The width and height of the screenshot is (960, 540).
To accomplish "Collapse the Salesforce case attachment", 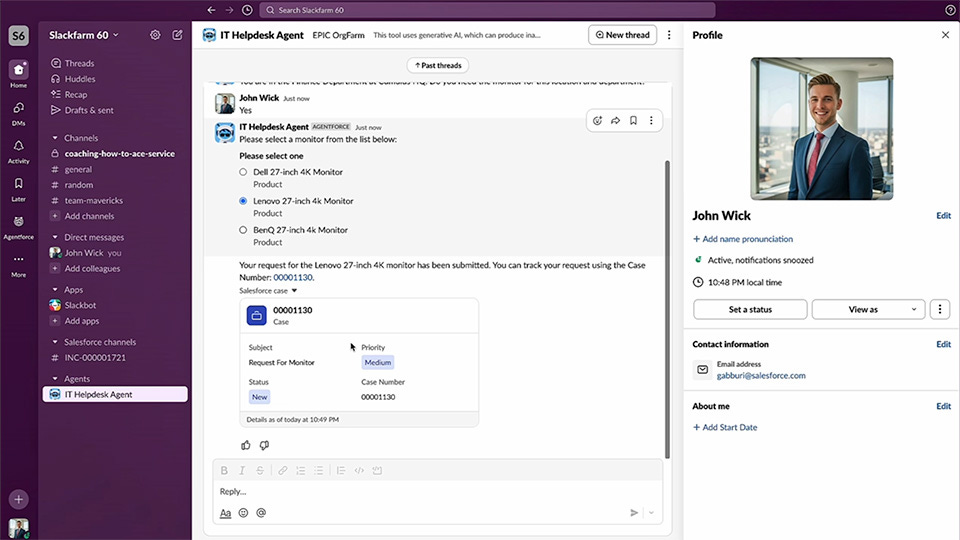I will pyautogui.click(x=294, y=291).
